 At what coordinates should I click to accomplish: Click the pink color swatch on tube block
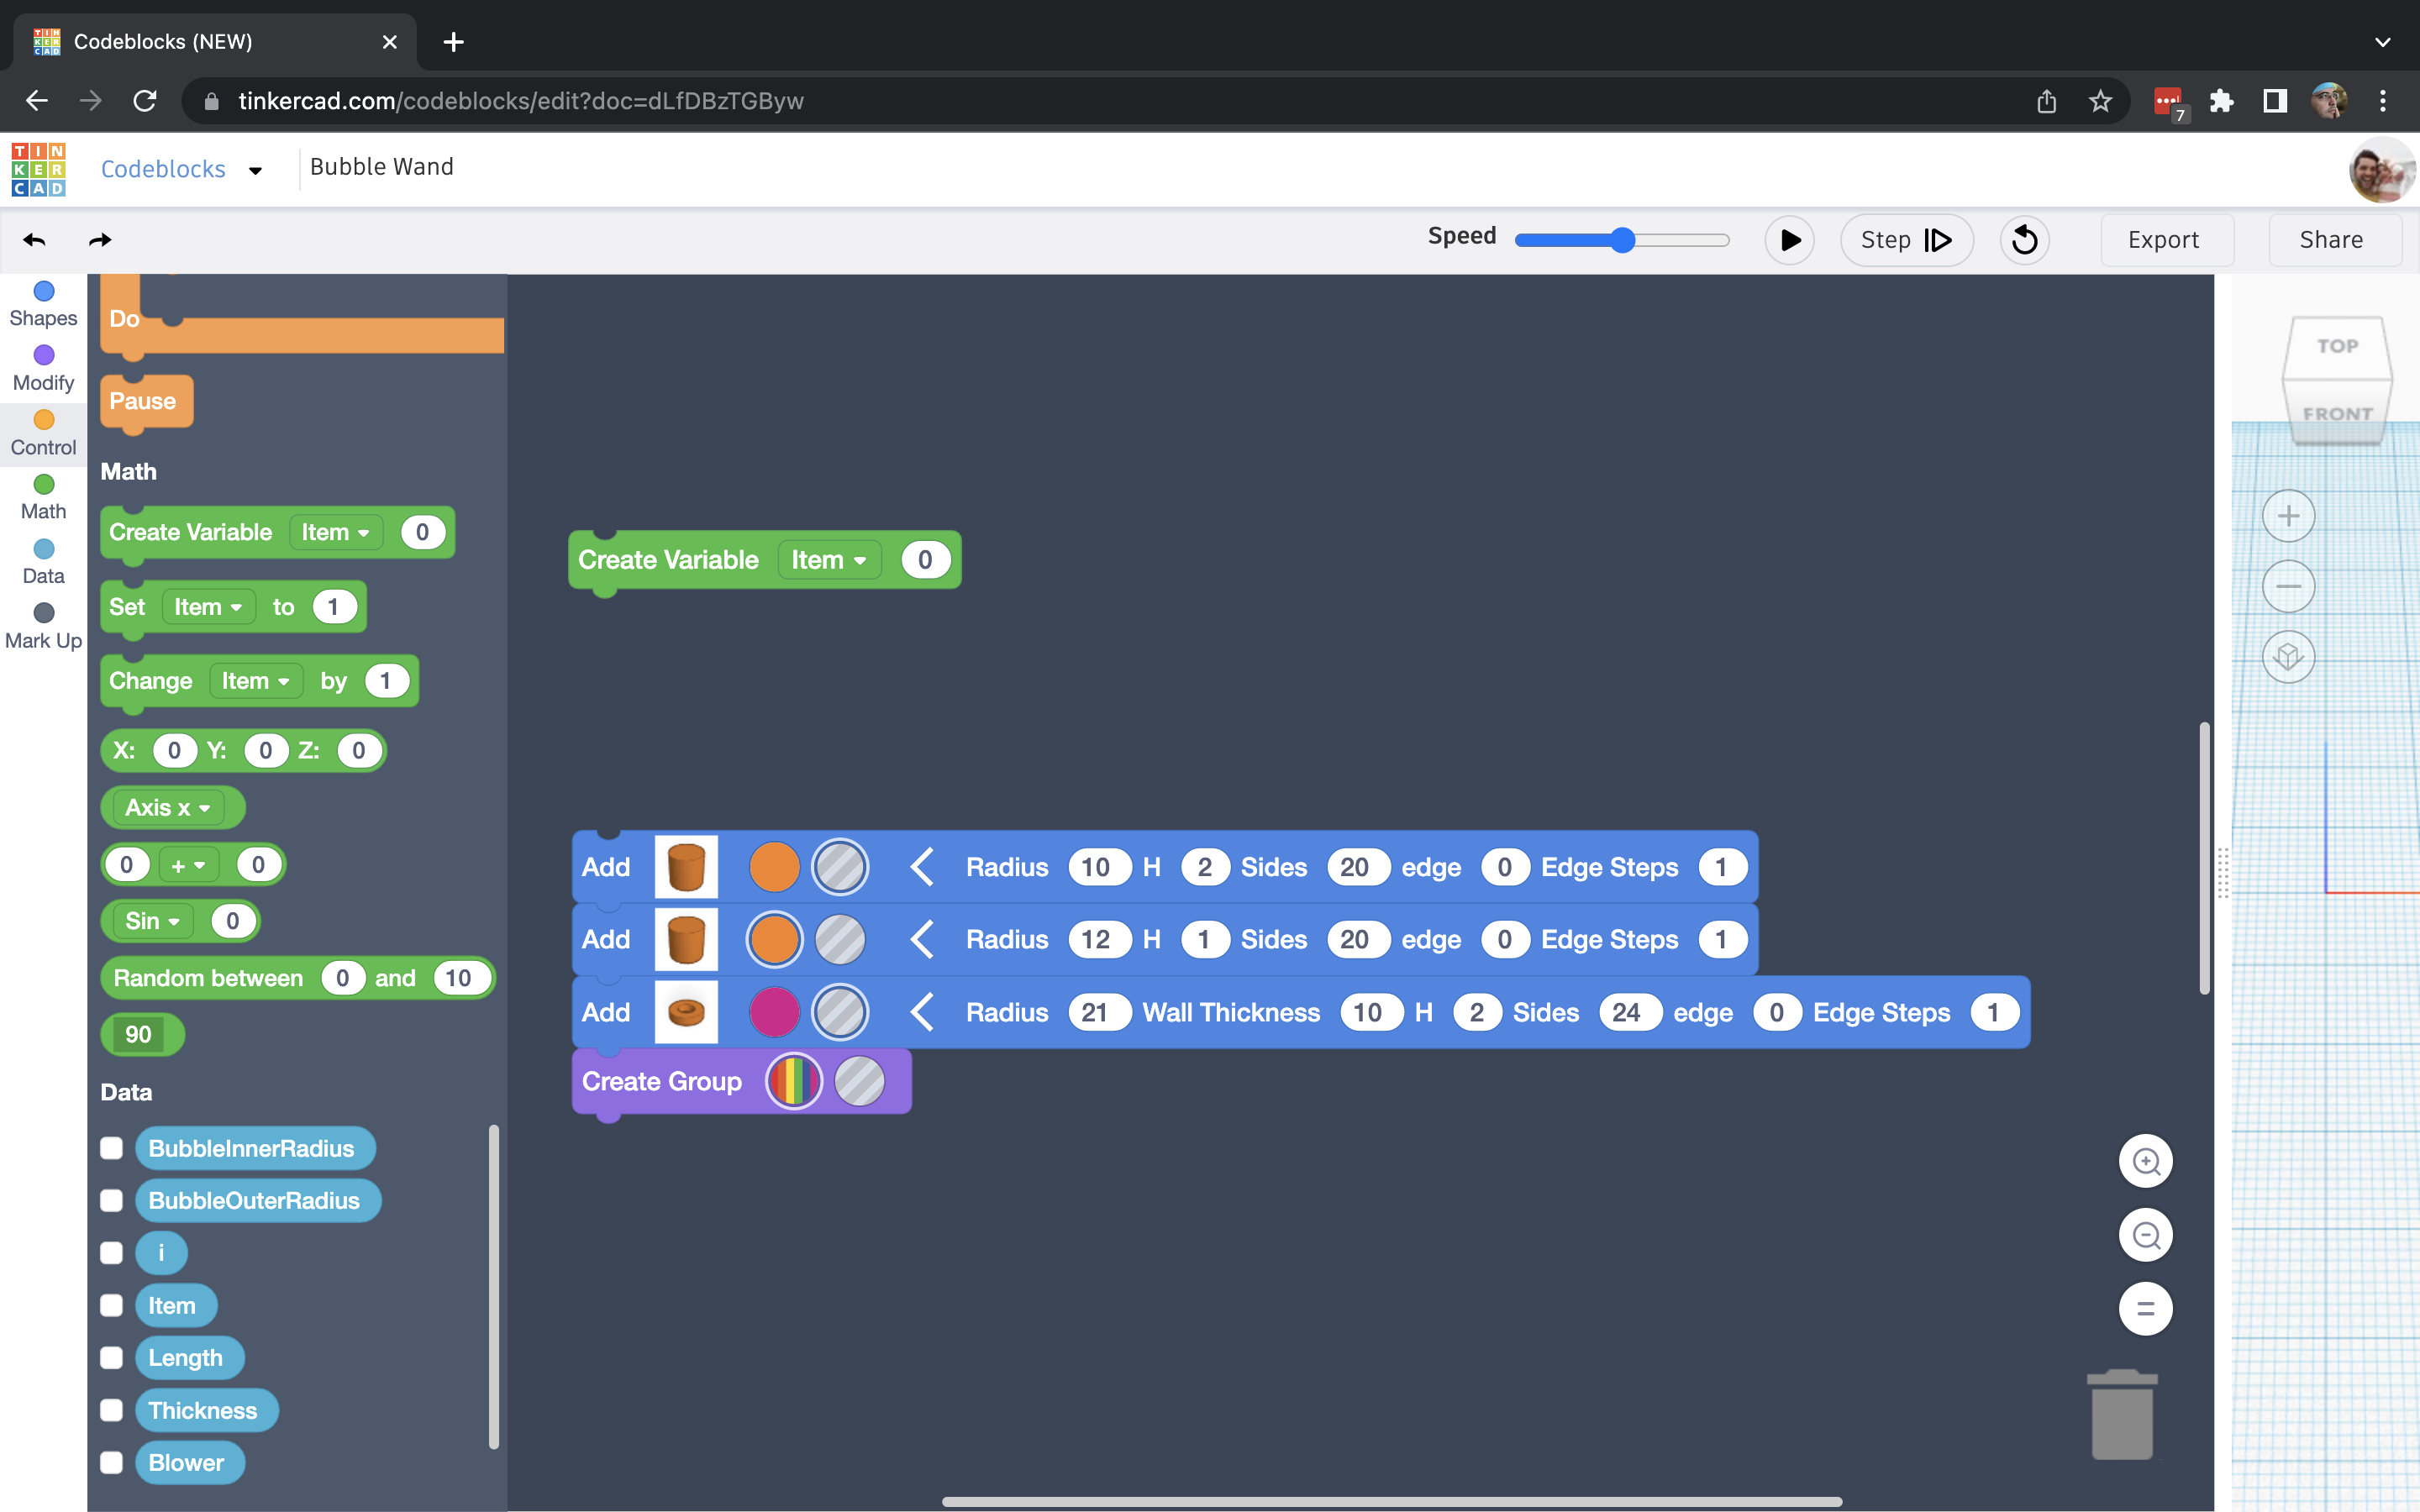pyautogui.click(x=774, y=1012)
